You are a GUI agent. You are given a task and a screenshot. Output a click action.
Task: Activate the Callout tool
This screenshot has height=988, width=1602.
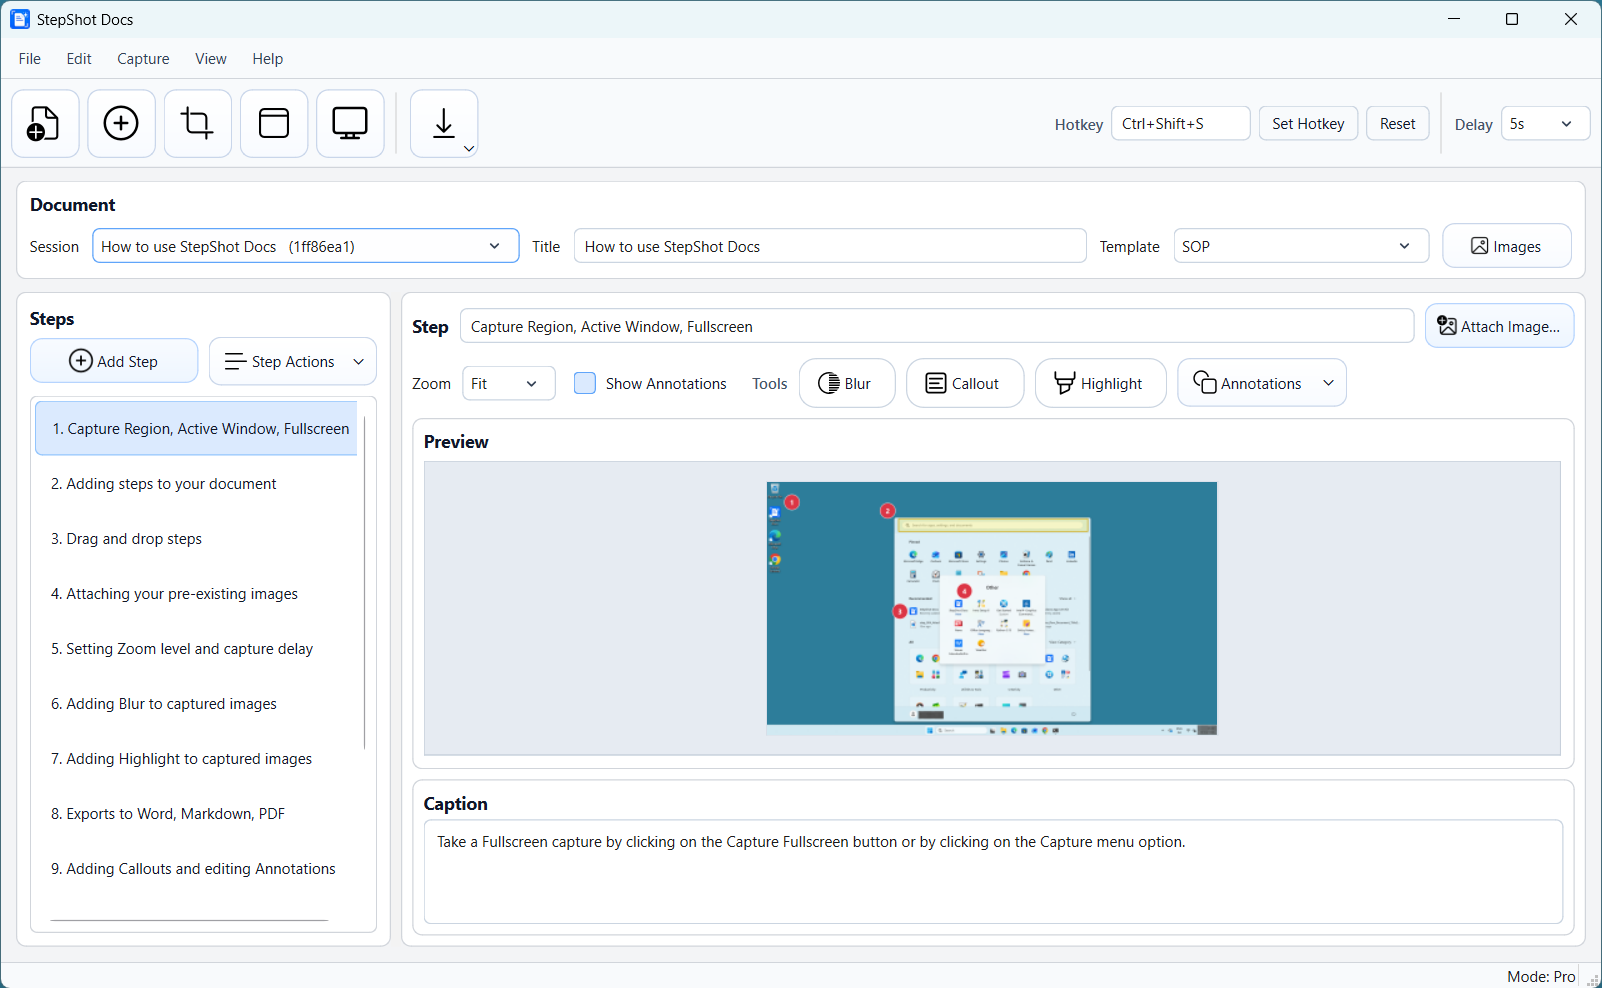965,383
